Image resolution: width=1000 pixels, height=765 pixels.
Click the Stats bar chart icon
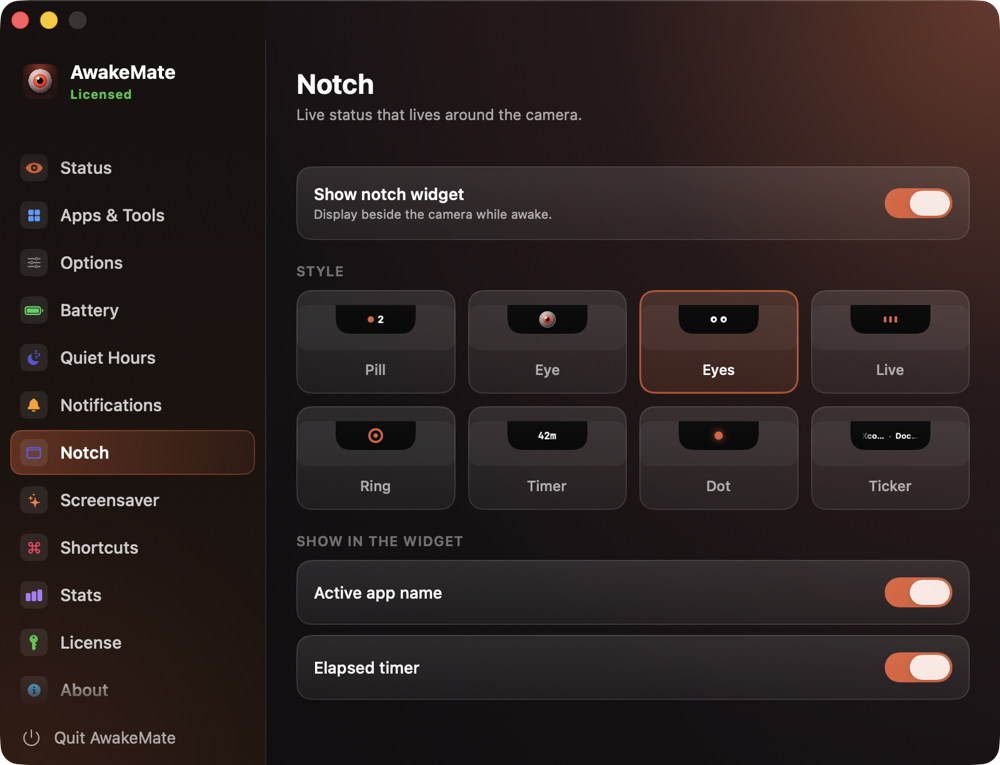[x=34, y=595]
